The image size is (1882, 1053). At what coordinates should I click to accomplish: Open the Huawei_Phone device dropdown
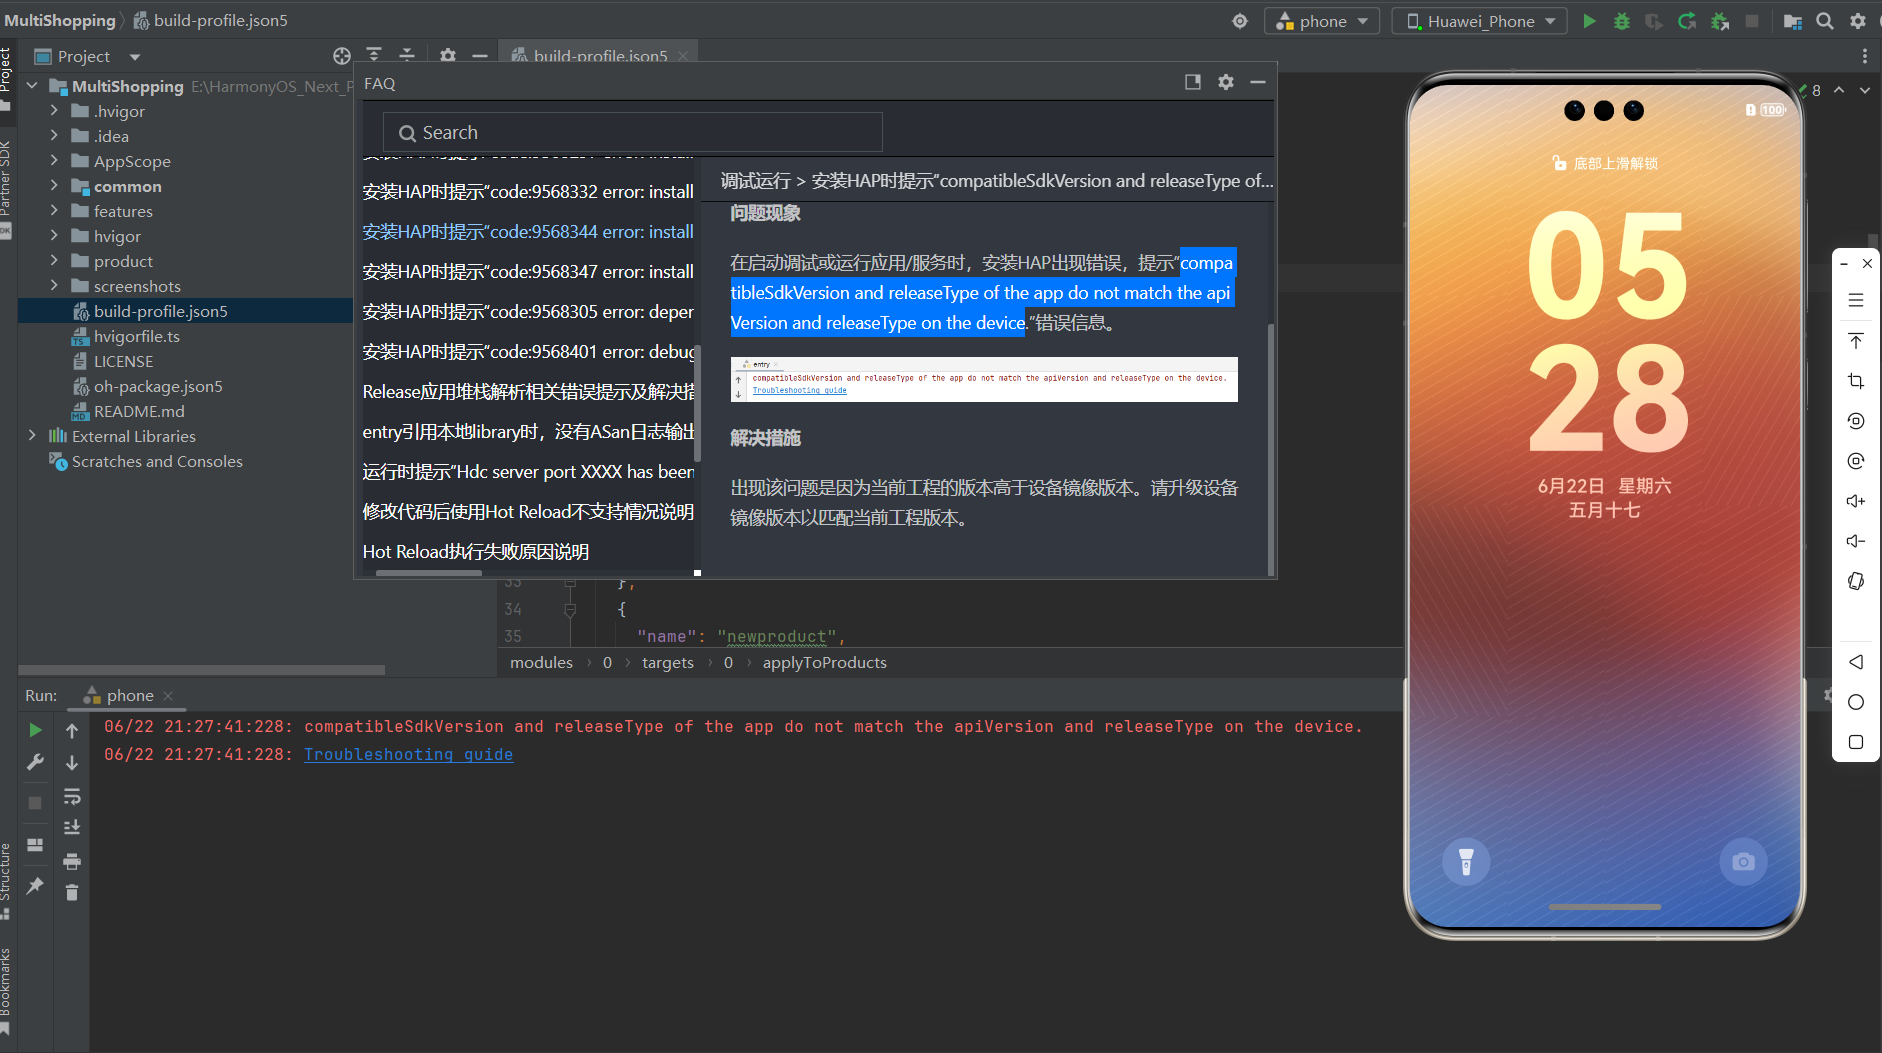tap(1479, 21)
